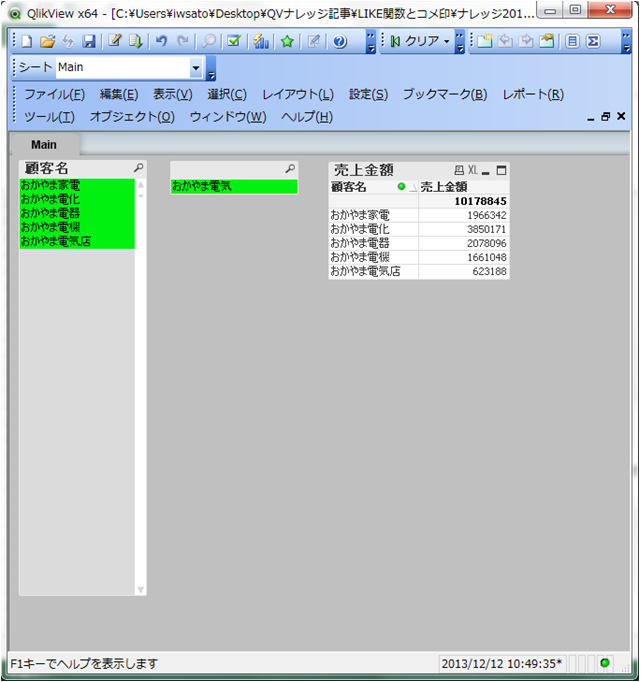
Task: Open the Sheet selector Main dropdown
Action: coord(196,68)
